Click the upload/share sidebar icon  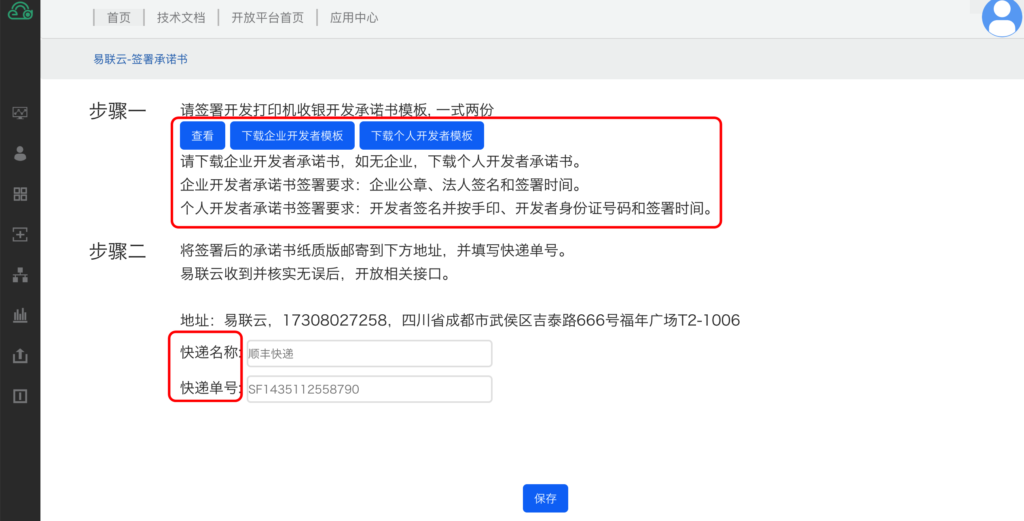click(x=20, y=356)
